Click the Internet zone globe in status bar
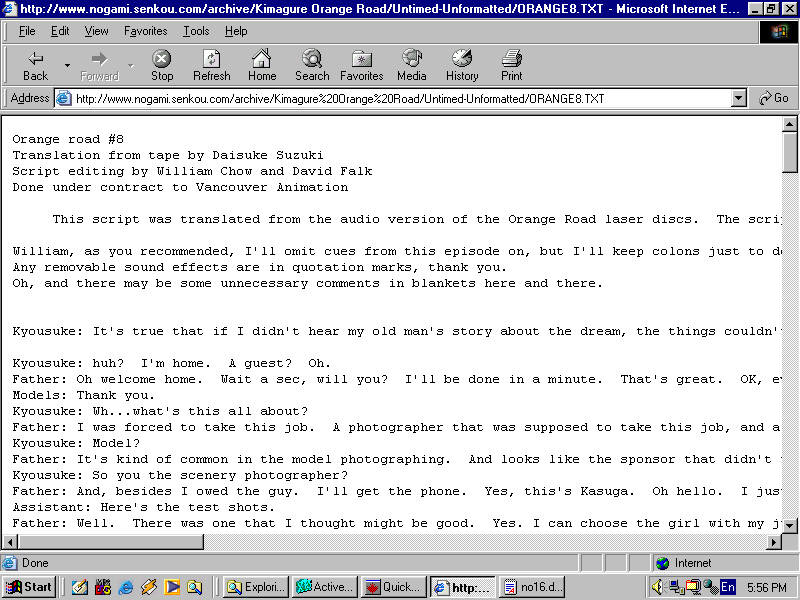Screen dimensions: 800x600 tap(662, 563)
